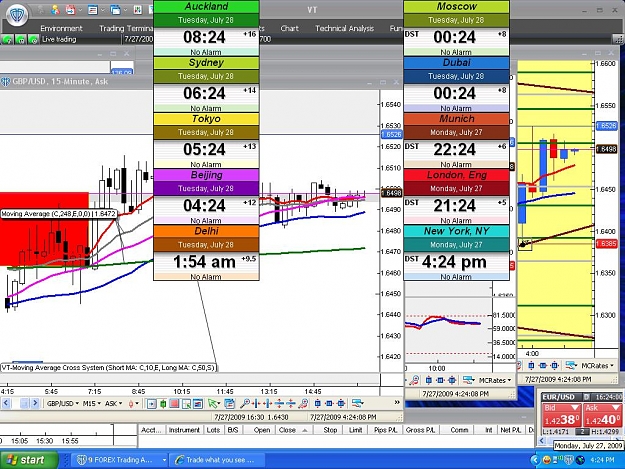Open the VT application orb menu
The image size is (625, 469).
pos(17,16)
